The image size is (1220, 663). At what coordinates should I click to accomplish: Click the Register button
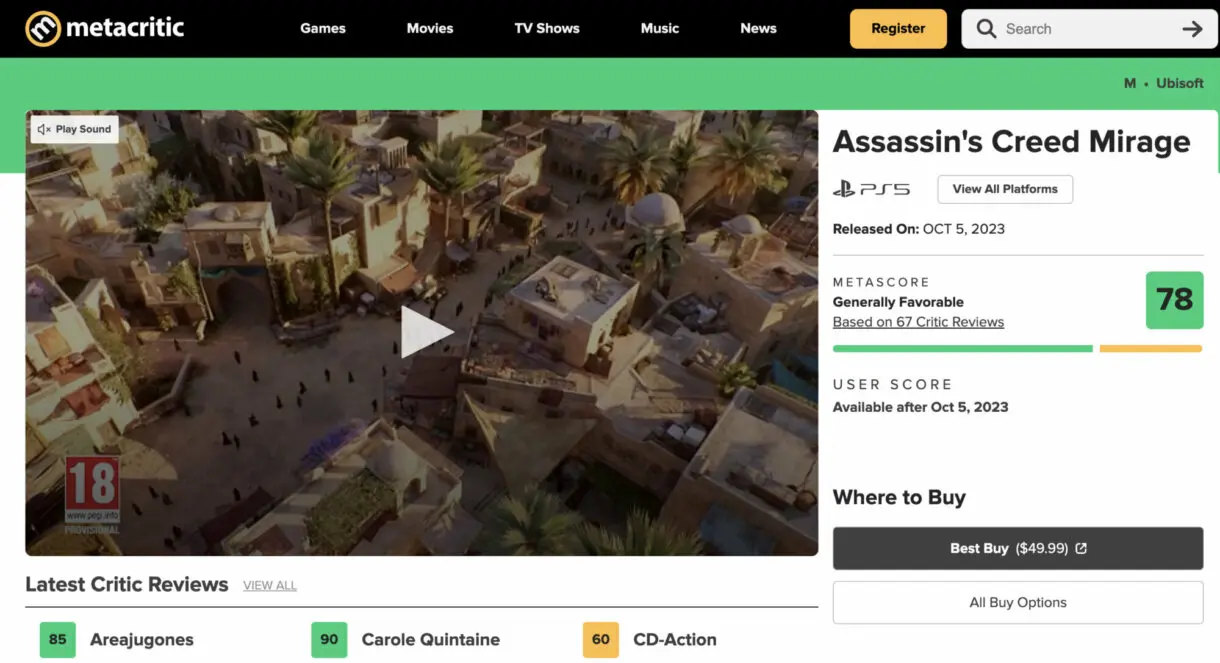[898, 29]
